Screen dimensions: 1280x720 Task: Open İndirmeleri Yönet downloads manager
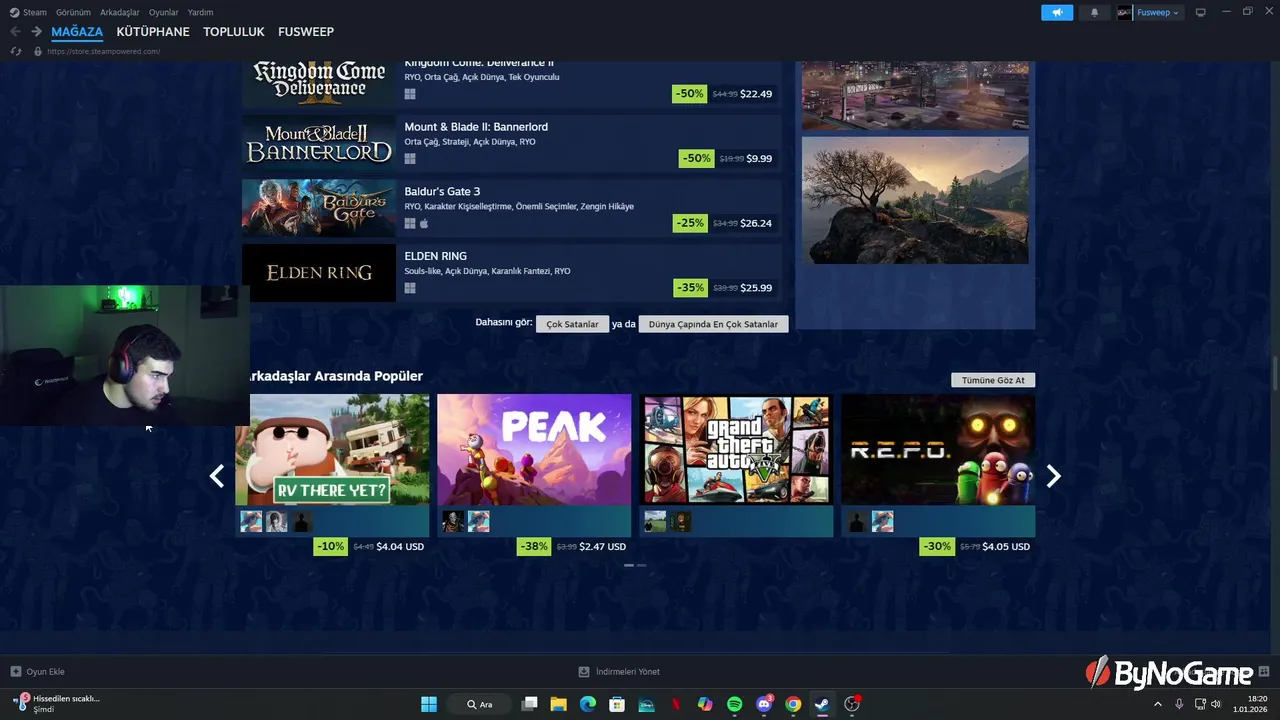619,672
